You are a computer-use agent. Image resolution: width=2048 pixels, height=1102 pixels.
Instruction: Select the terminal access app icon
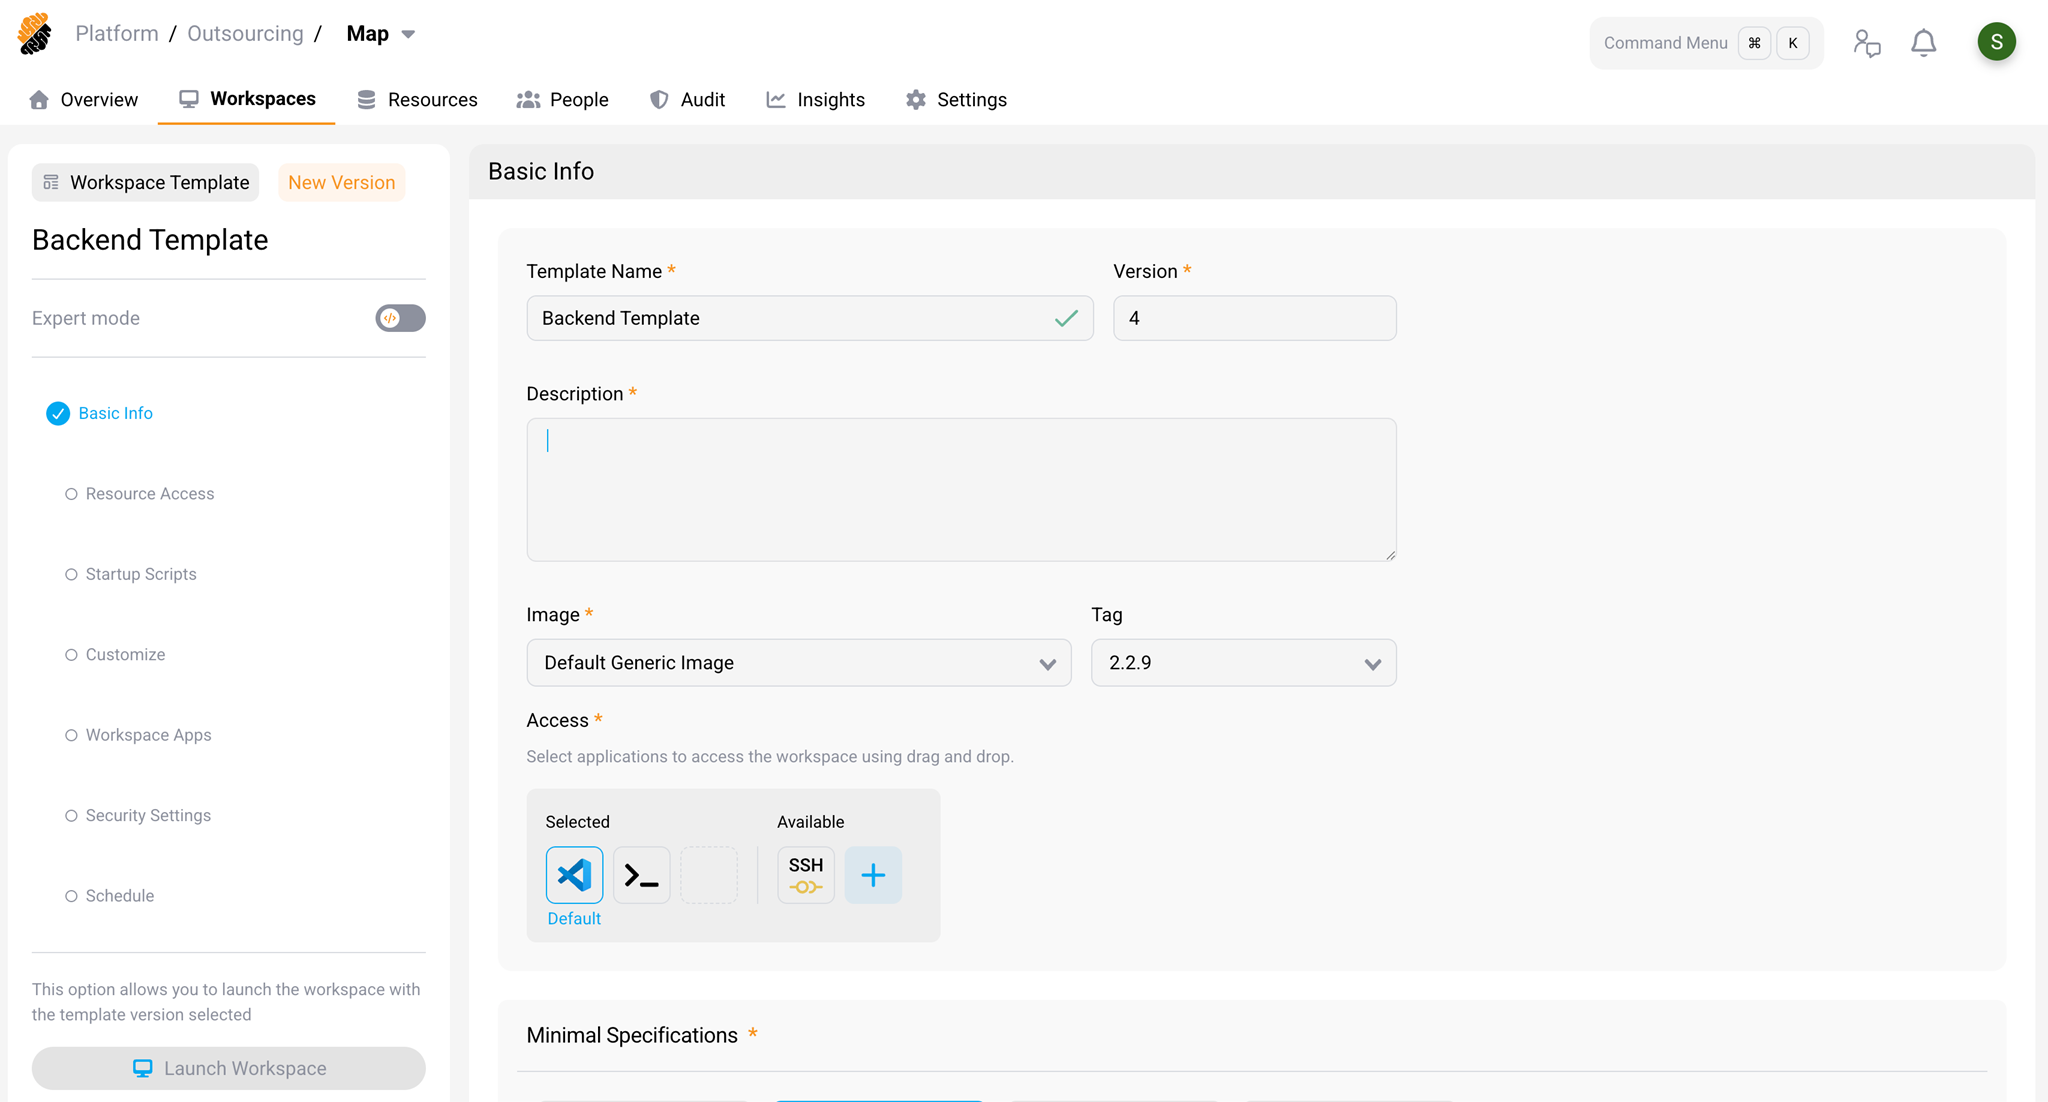[x=641, y=875]
